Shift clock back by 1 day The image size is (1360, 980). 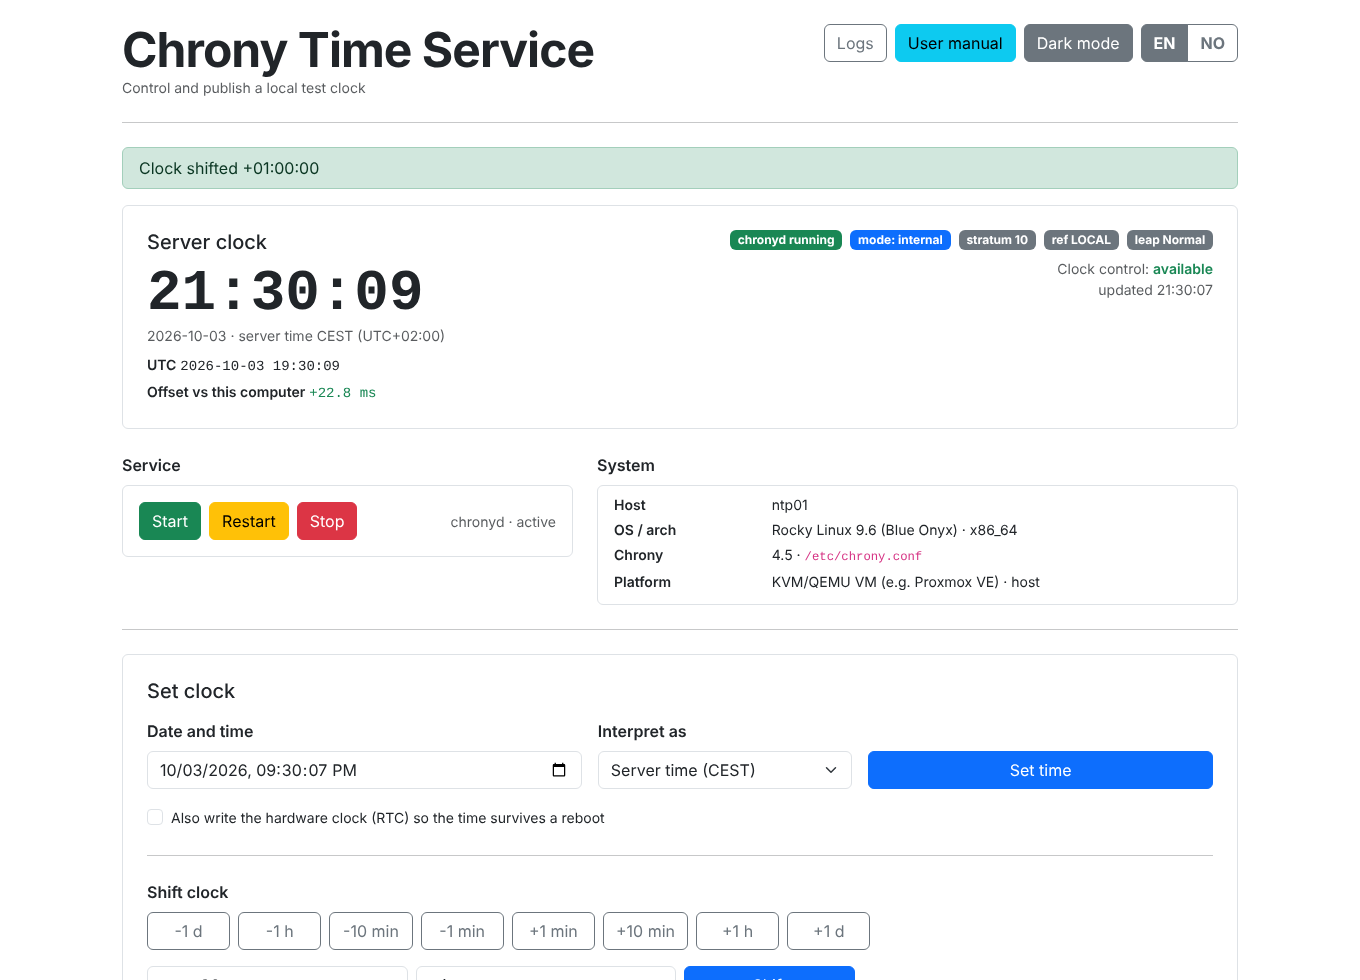click(x=188, y=931)
